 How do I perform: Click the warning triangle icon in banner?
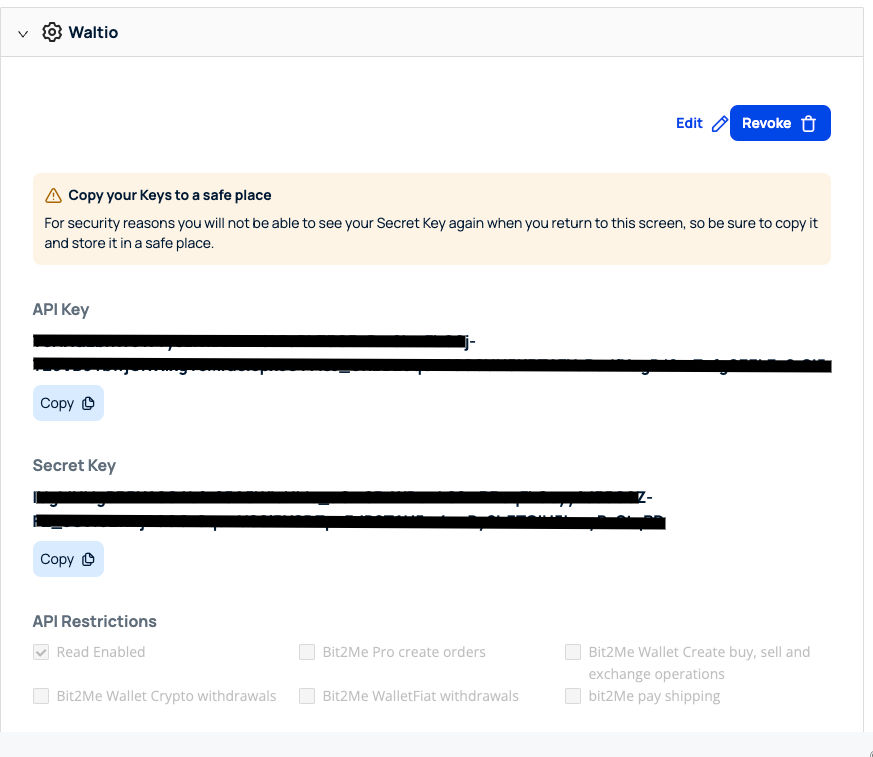tap(54, 195)
